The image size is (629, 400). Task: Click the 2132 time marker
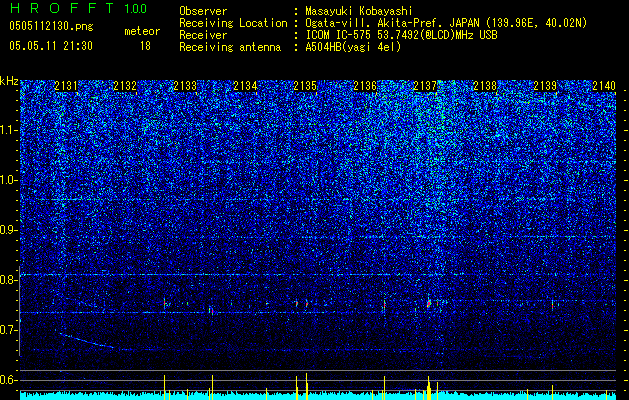126,86
